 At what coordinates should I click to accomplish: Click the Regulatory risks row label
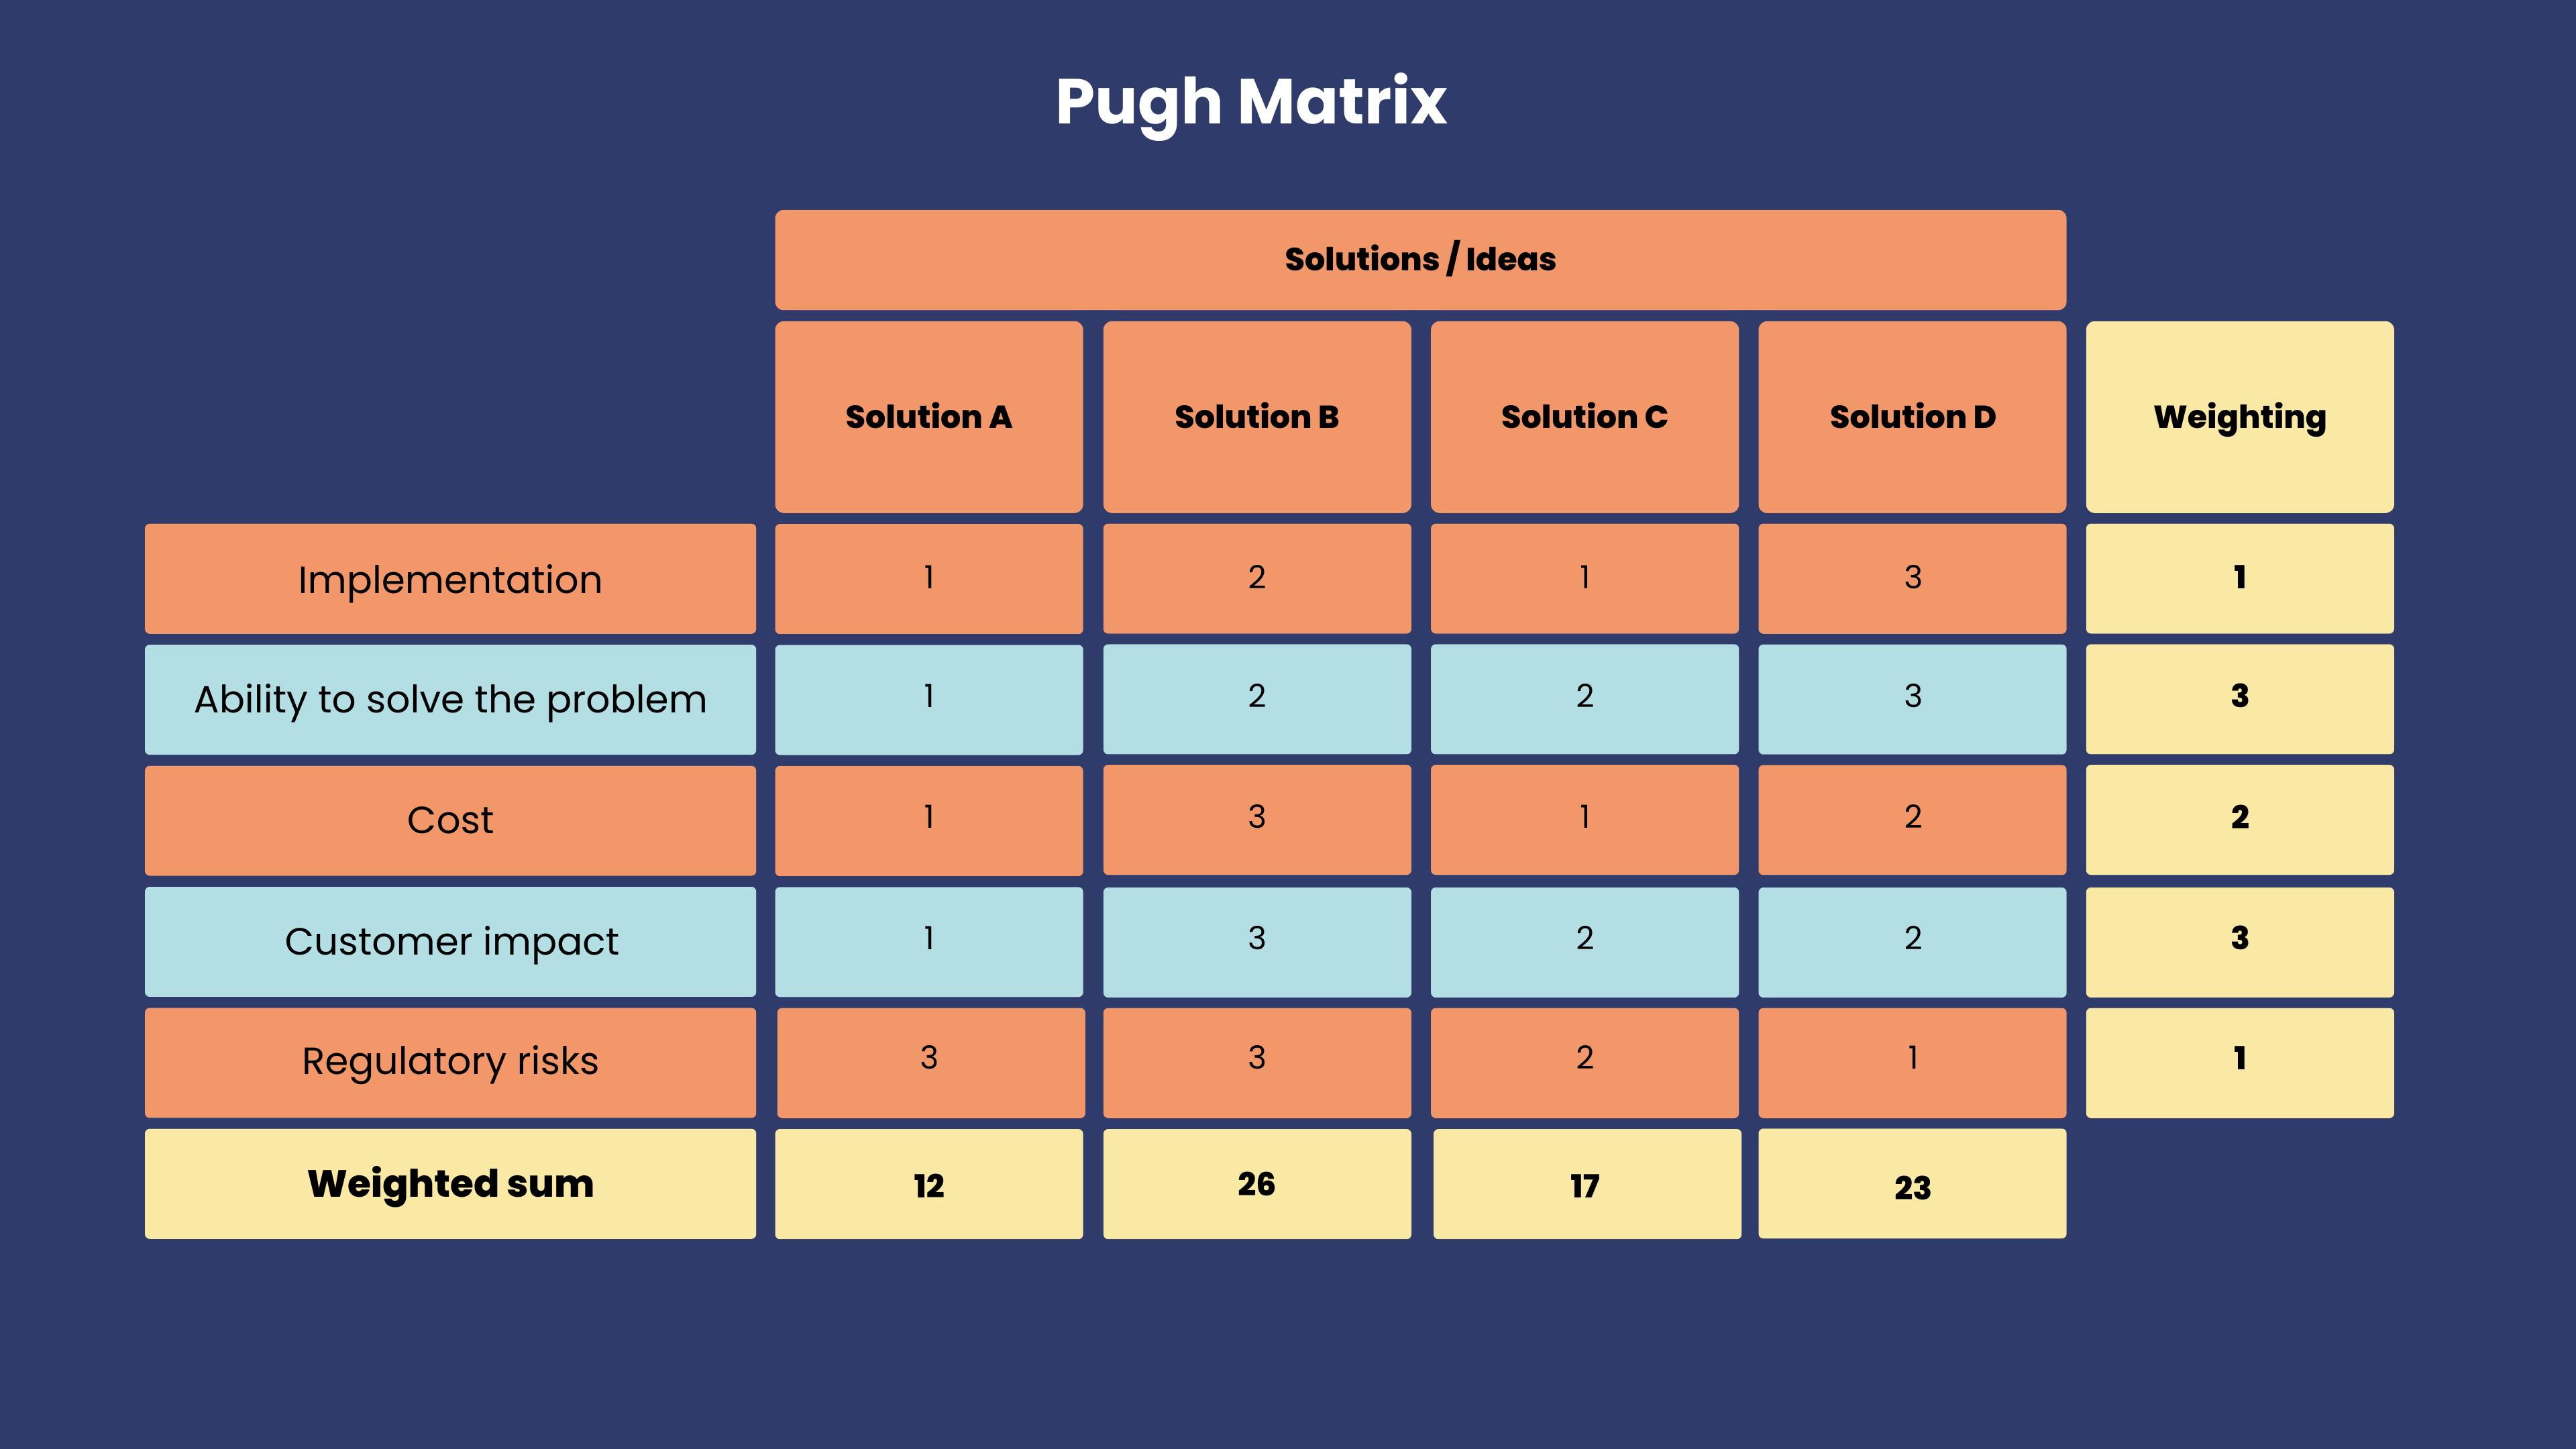(x=449, y=1060)
